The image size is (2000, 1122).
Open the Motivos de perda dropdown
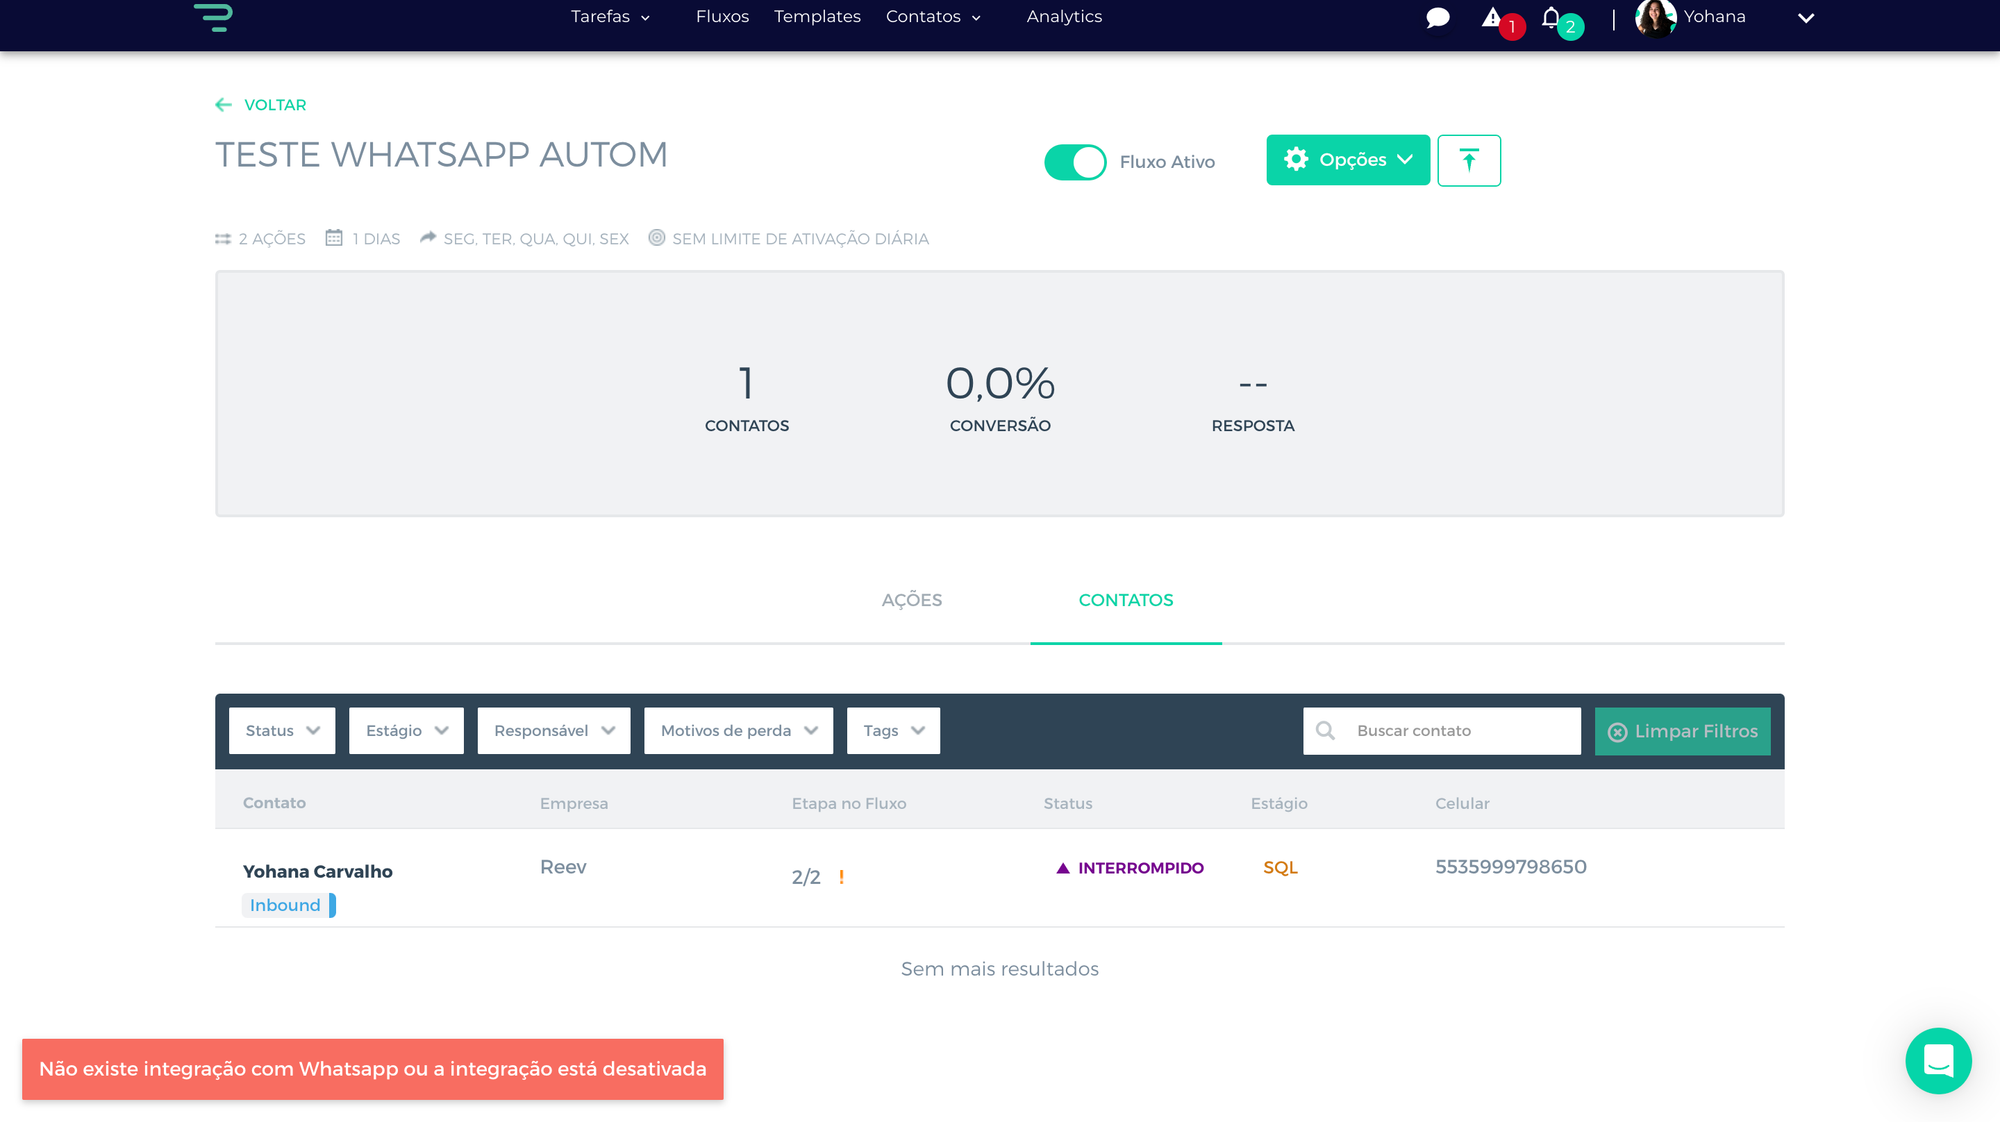click(x=738, y=731)
